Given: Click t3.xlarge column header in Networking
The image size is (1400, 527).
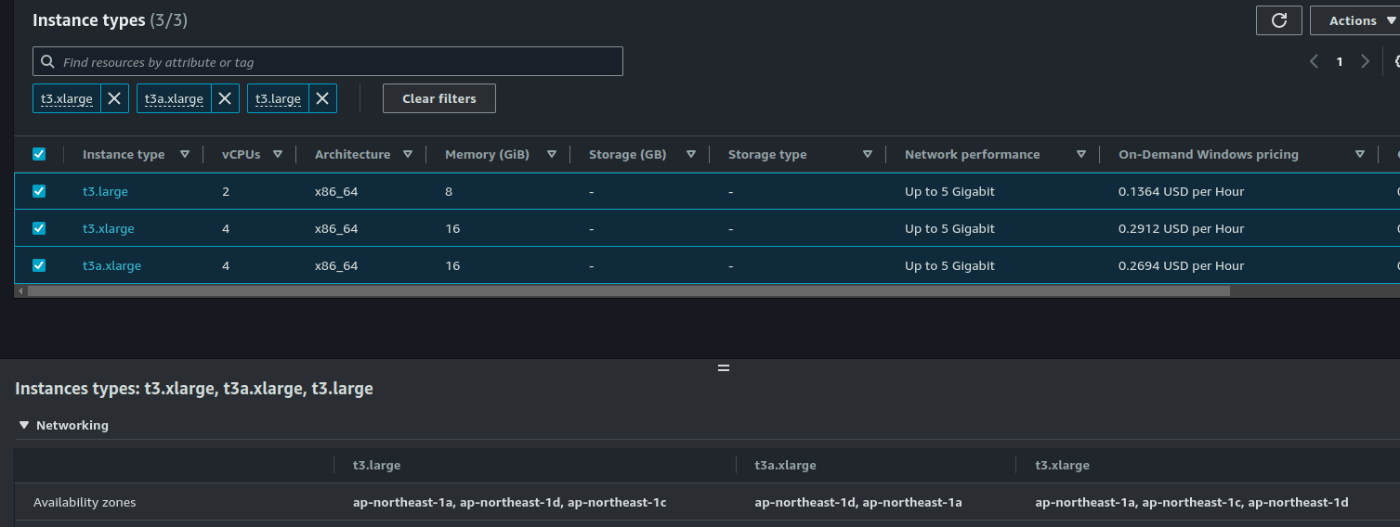Looking at the screenshot, I should point(1062,465).
